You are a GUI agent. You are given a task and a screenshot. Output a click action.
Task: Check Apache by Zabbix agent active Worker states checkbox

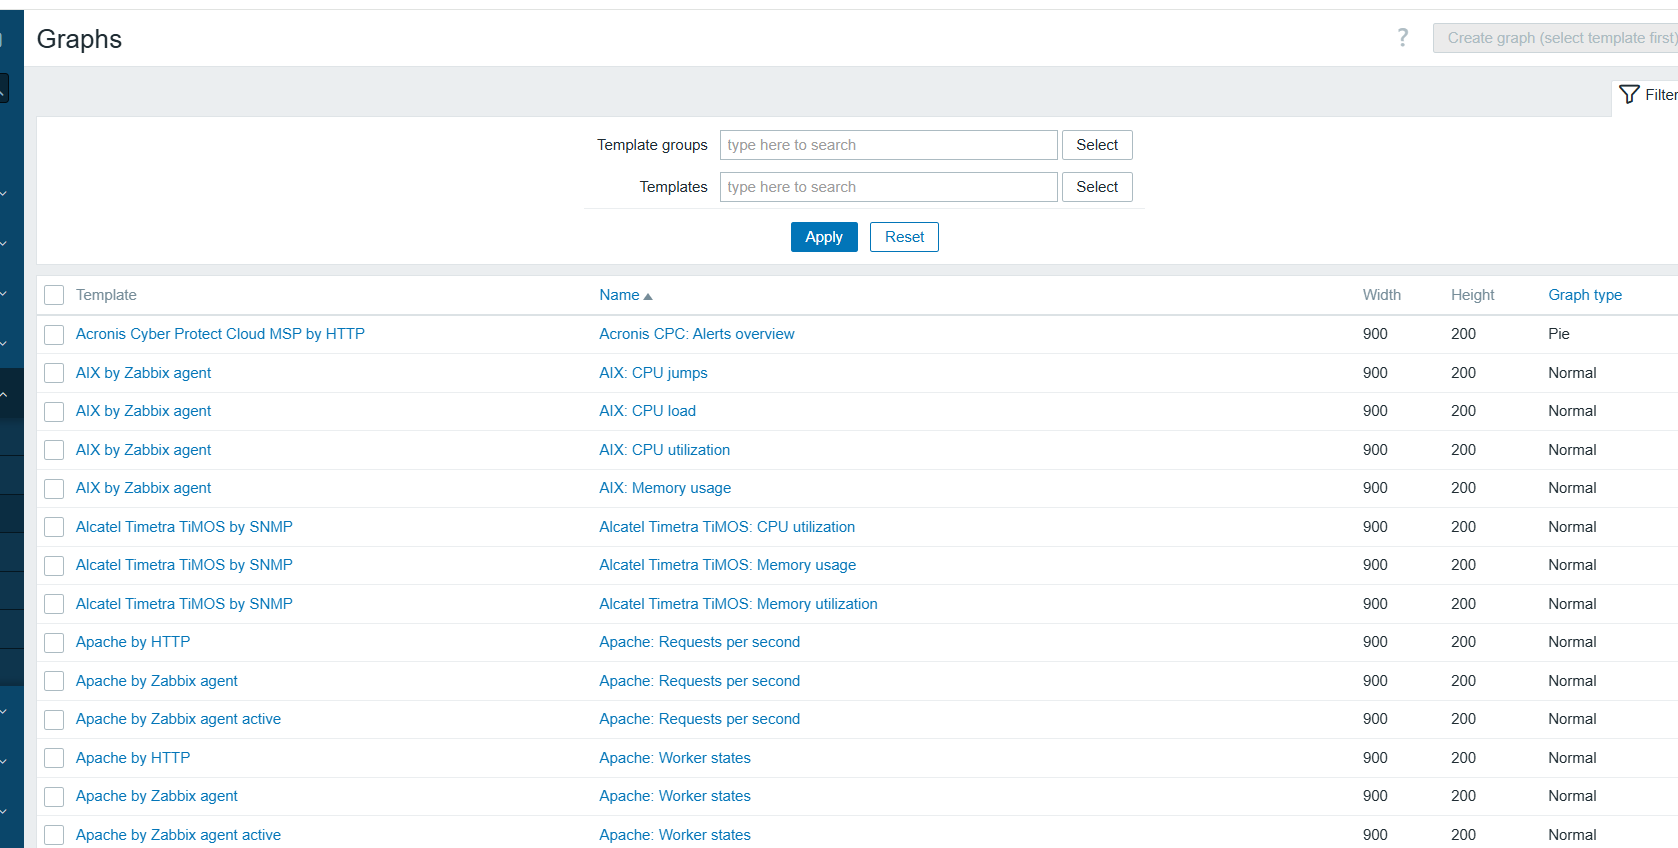click(54, 835)
